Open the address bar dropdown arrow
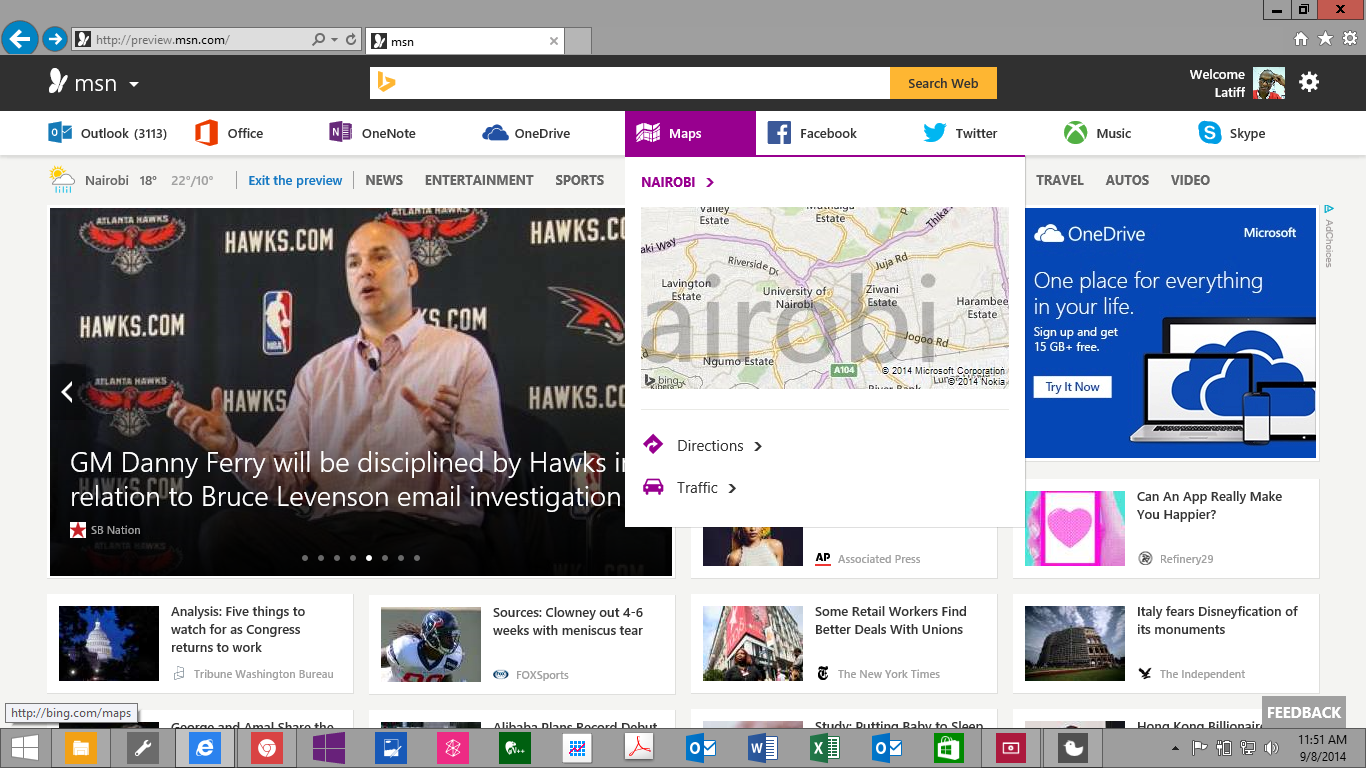The width and height of the screenshot is (1366, 768). [x=334, y=40]
